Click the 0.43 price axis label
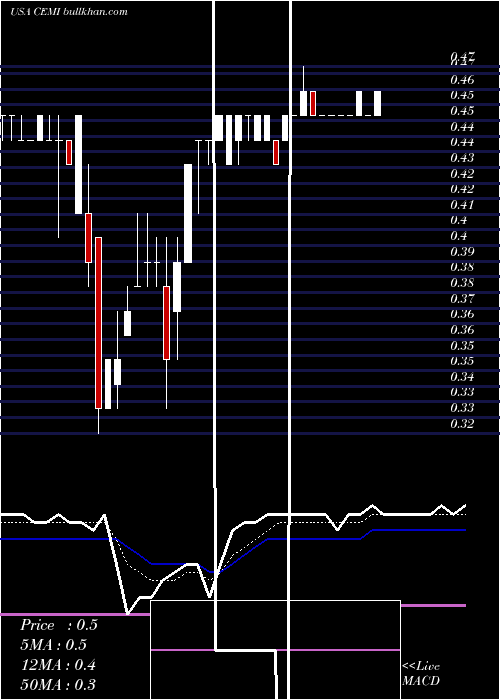 tap(462, 158)
